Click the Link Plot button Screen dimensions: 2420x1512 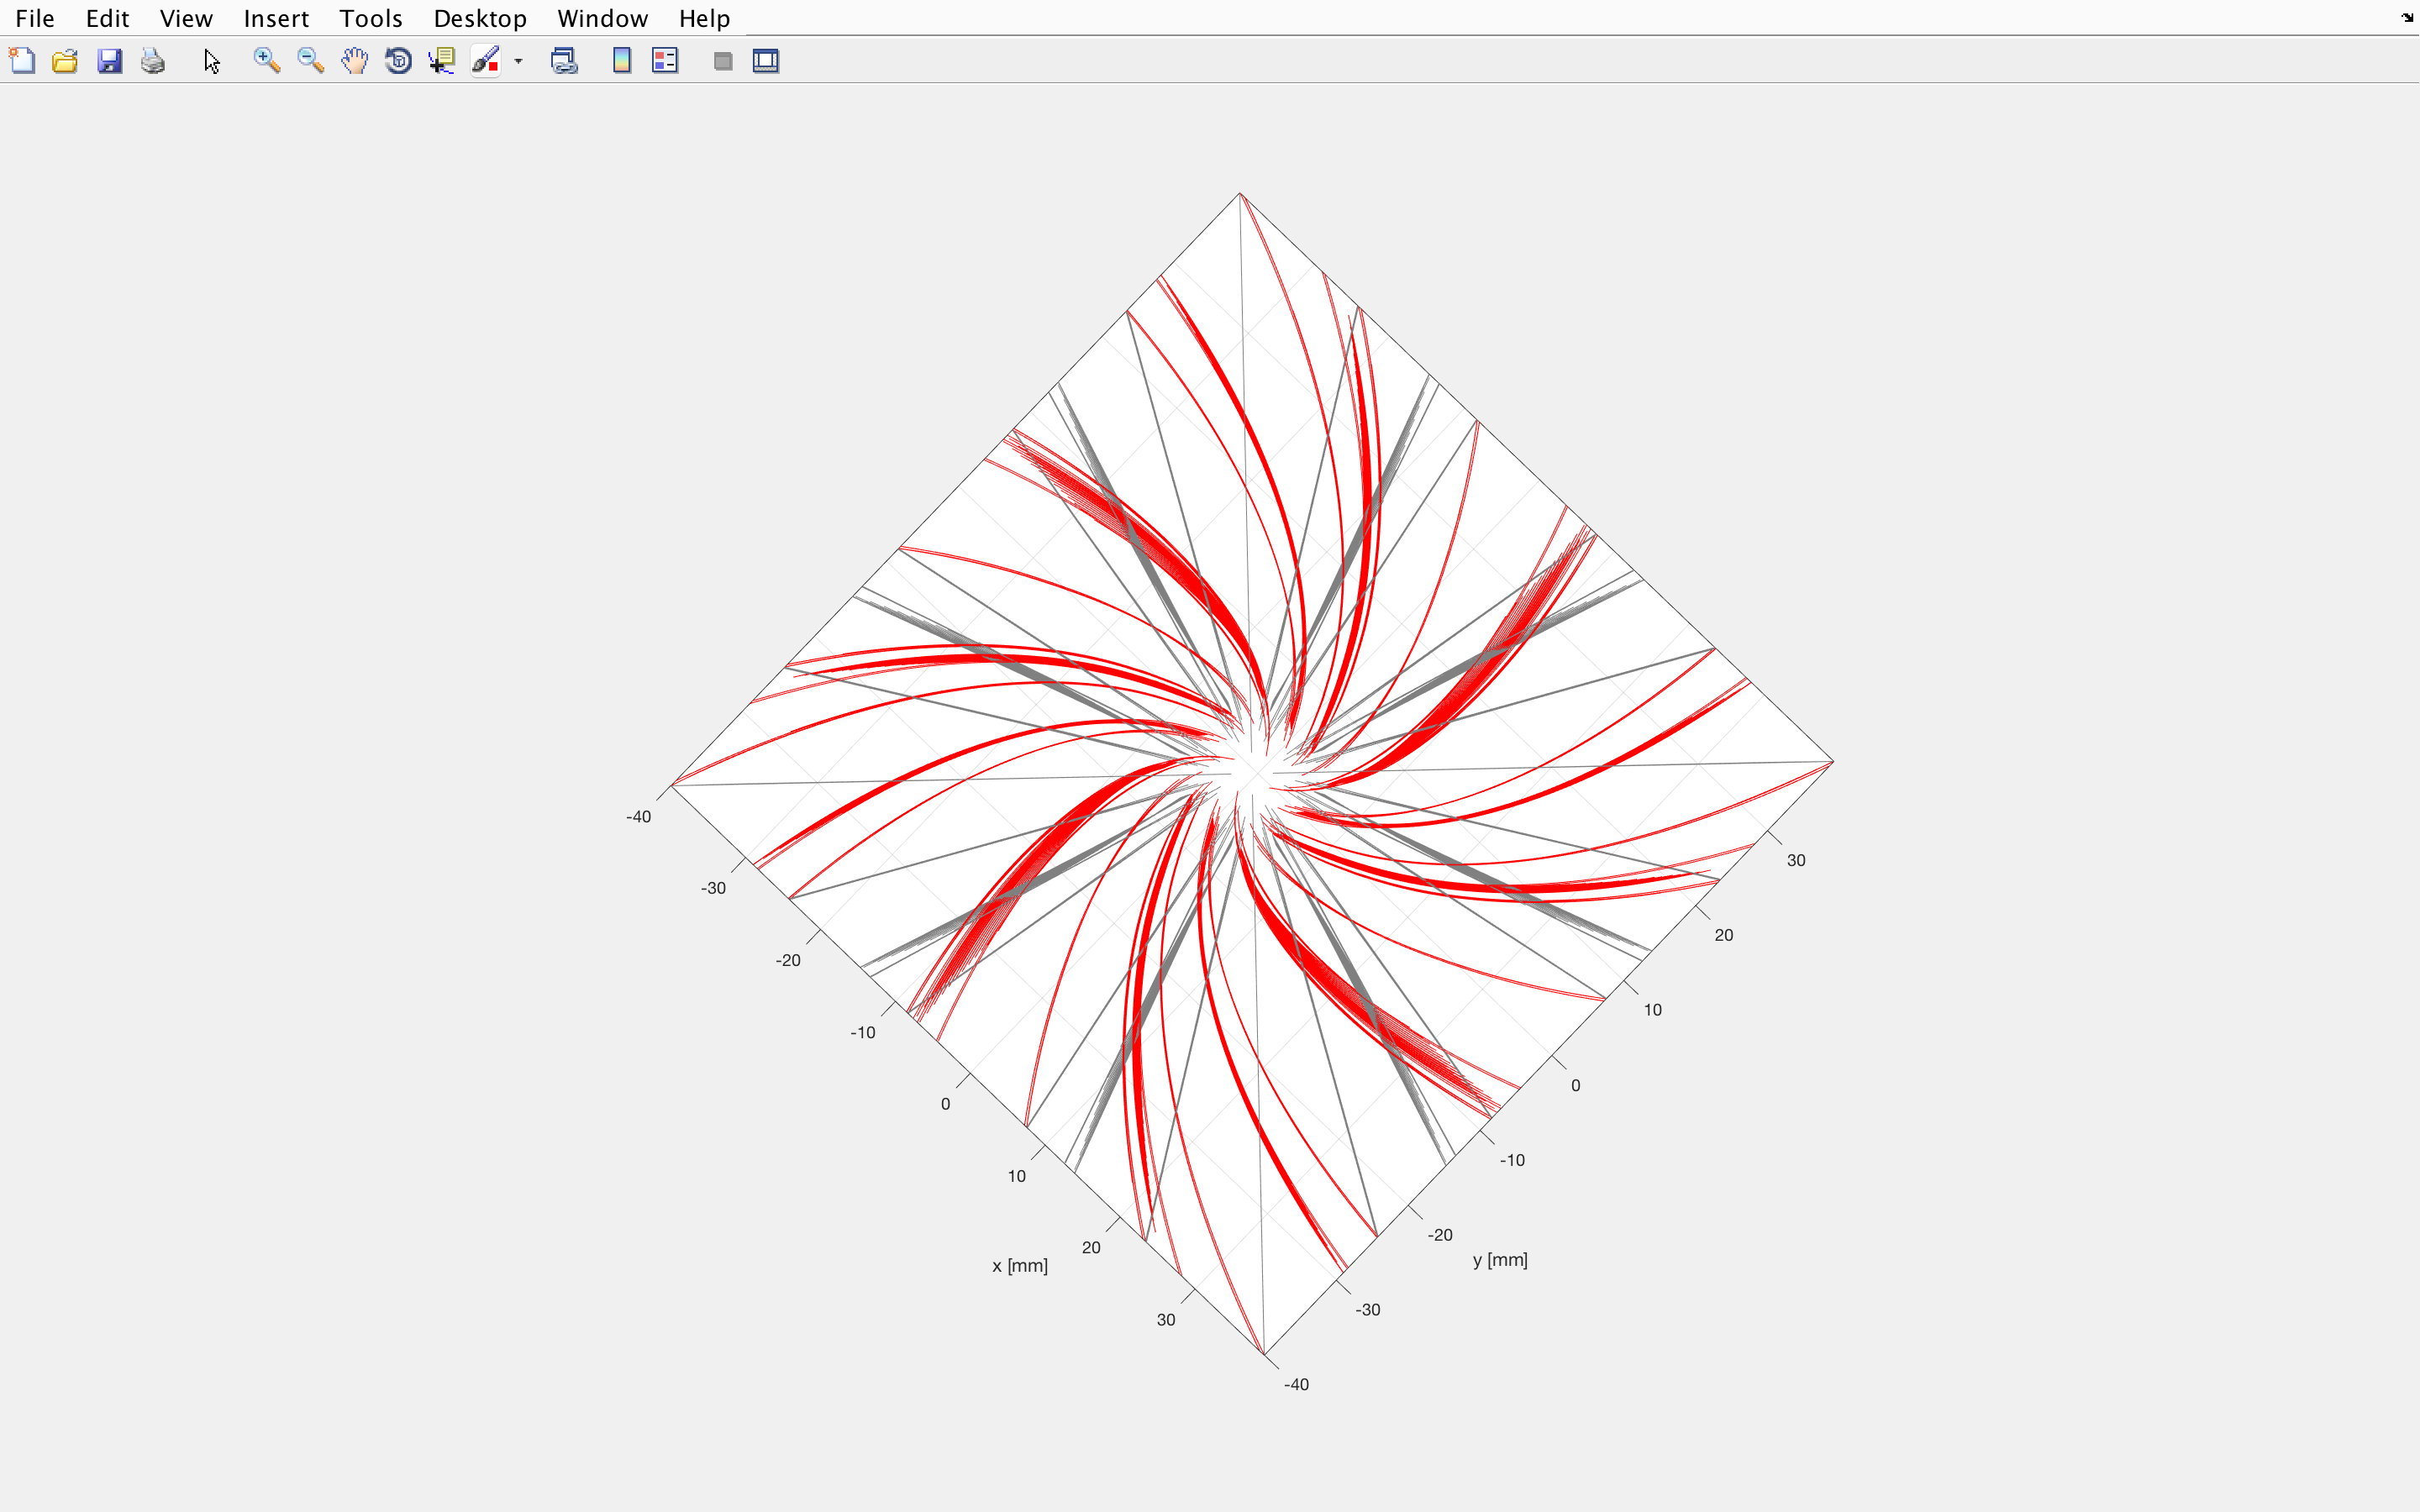tap(564, 61)
